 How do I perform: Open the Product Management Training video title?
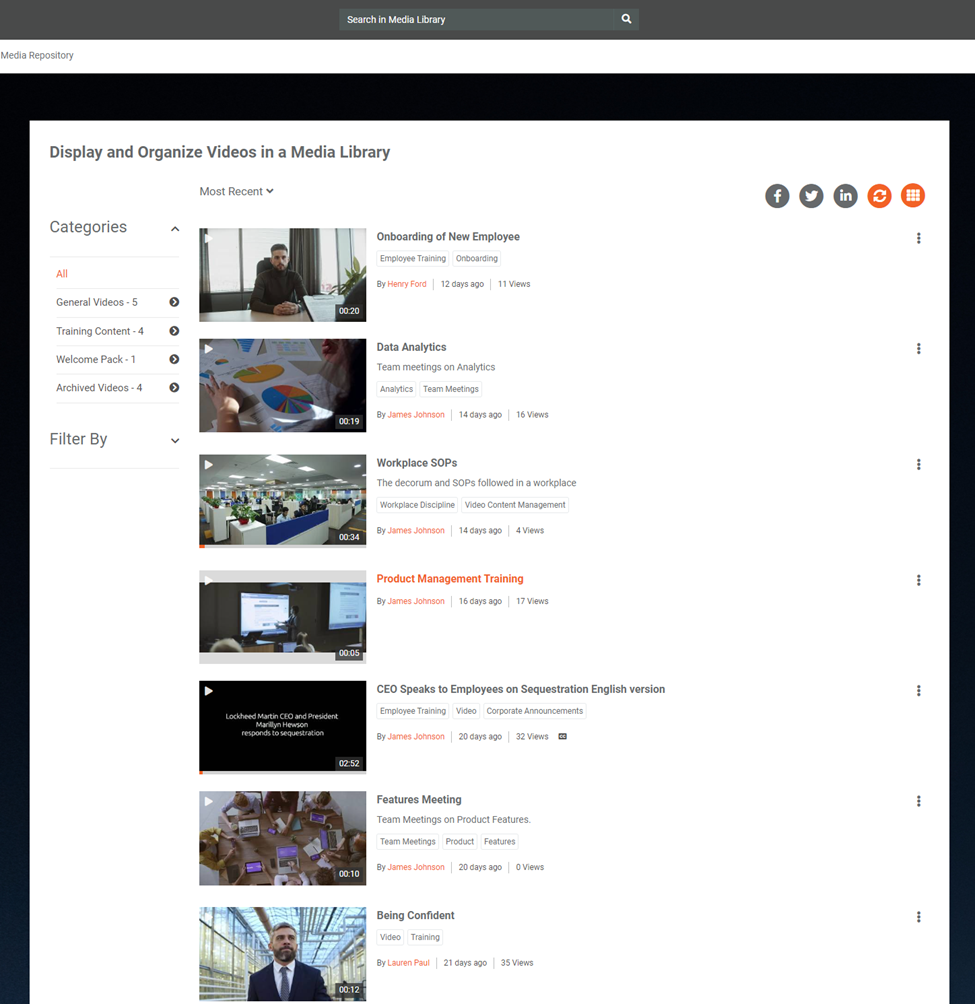tap(450, 579)
